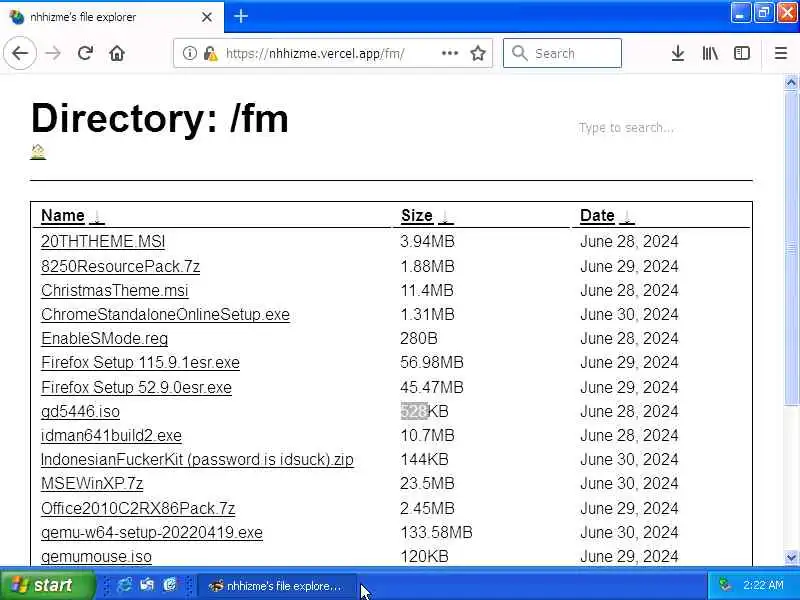Launch Internet Explorer from Quick Launch

[x=124, y=585]
